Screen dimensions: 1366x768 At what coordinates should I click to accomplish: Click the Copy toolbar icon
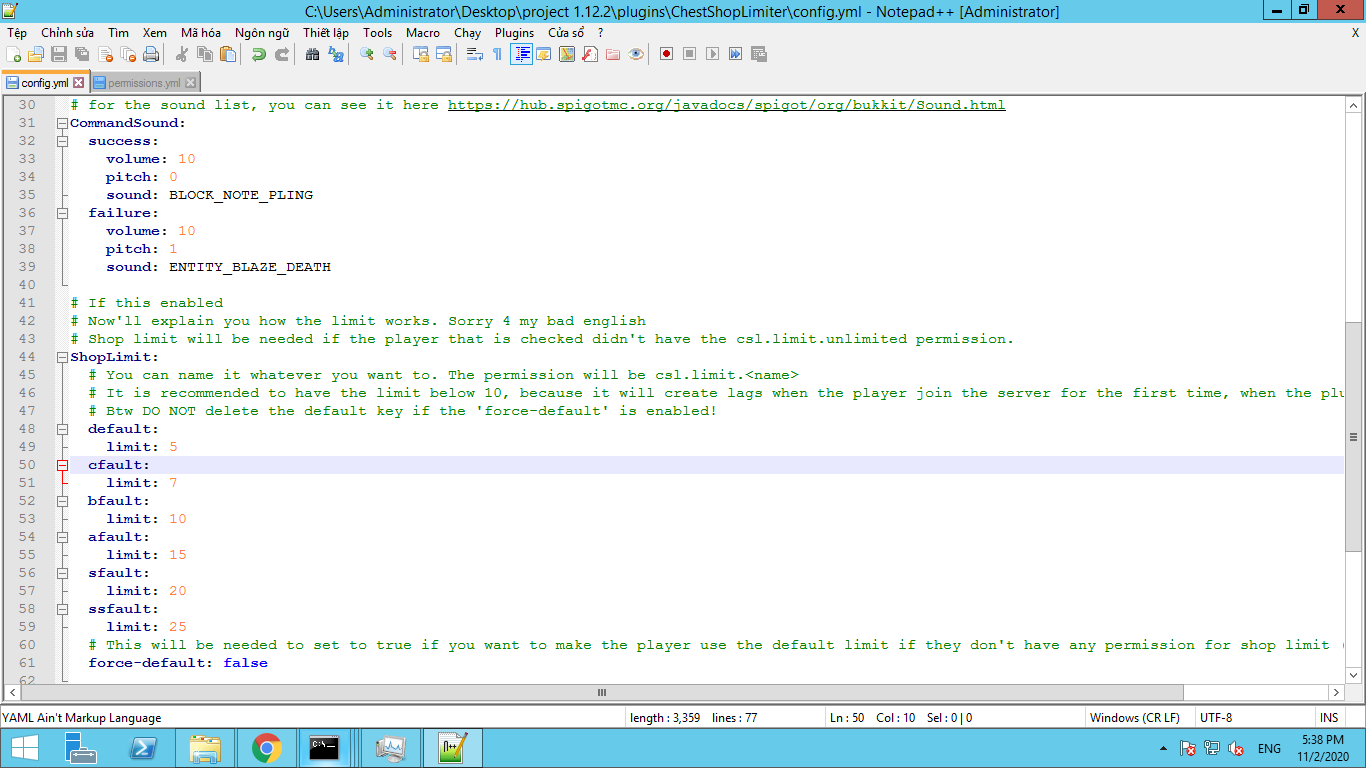click(x=205, y=54)
